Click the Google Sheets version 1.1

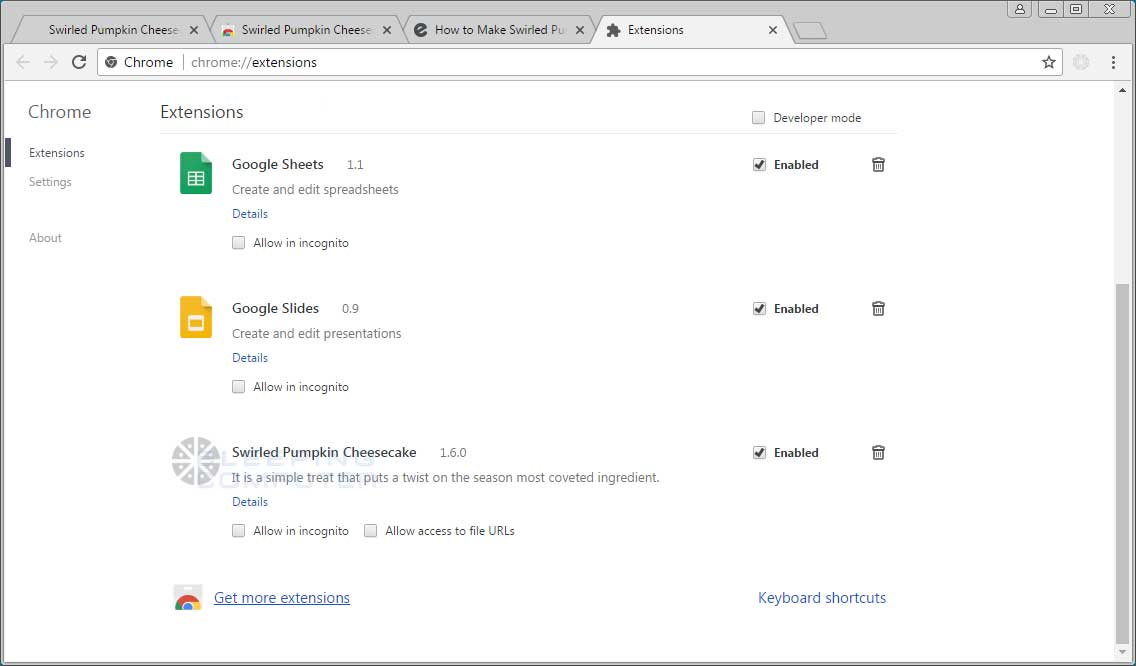(355, 165)
